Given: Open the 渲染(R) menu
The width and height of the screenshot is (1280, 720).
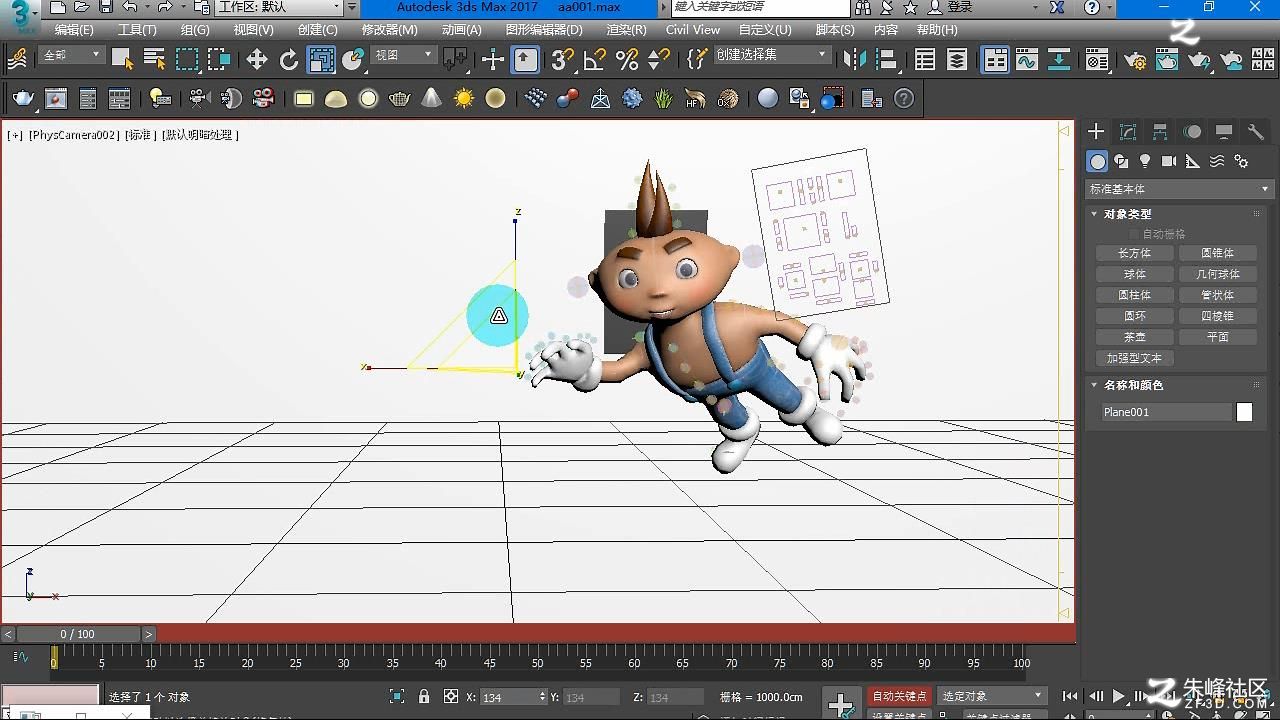Looking at the screenshot, I should (627, 30).
